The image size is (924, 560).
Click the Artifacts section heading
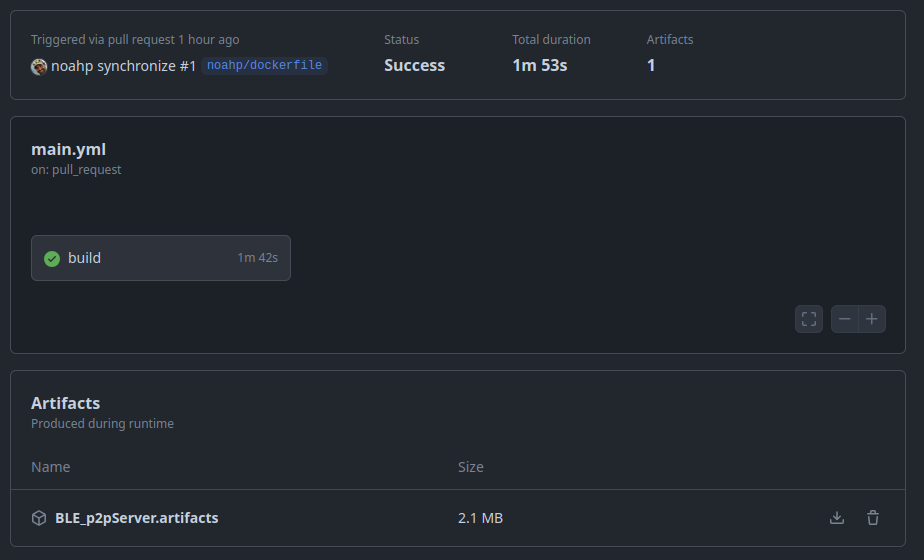tap(65, 403)
